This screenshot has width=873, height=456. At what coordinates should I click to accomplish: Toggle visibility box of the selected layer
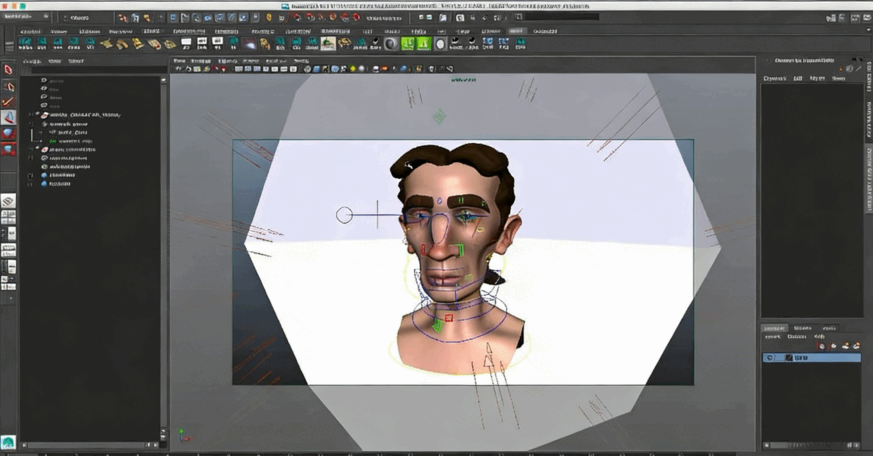click(x=769, y=358)
